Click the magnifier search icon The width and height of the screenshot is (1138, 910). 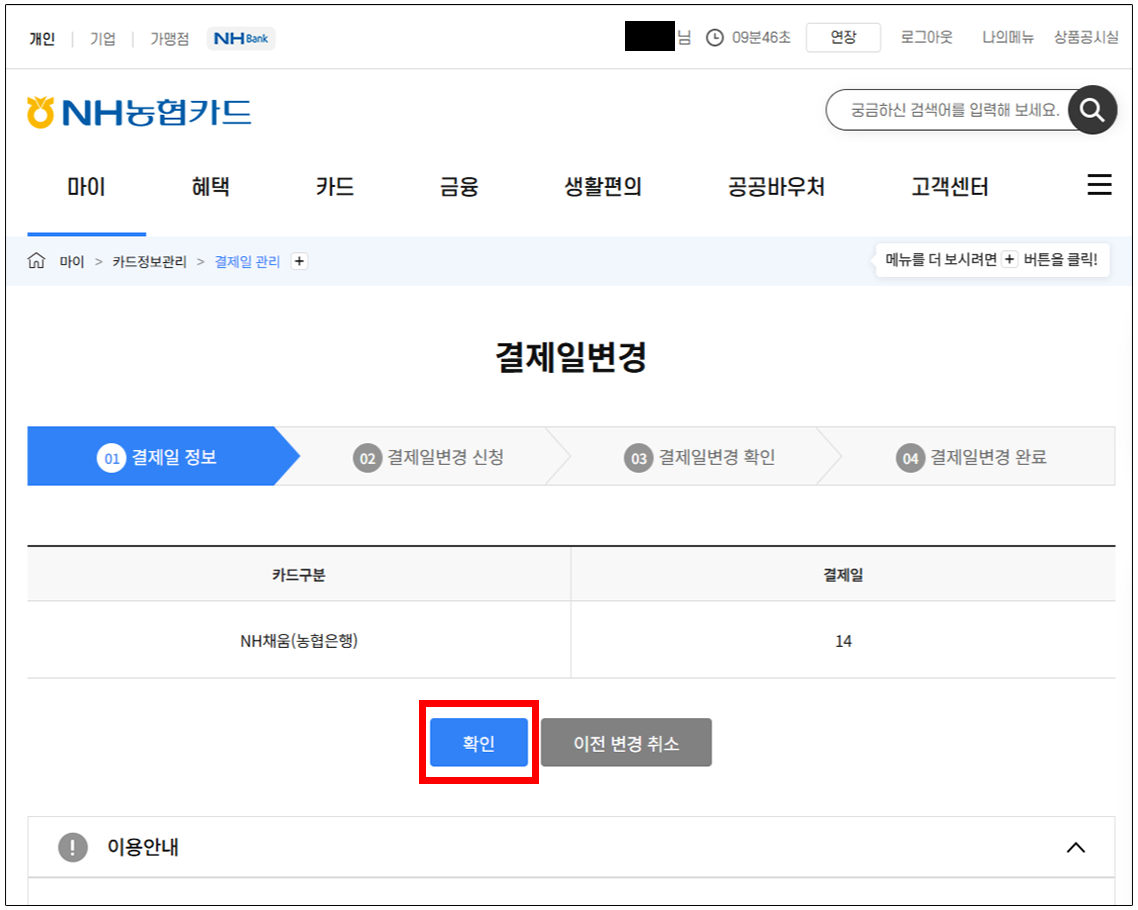coord(1091,110)
